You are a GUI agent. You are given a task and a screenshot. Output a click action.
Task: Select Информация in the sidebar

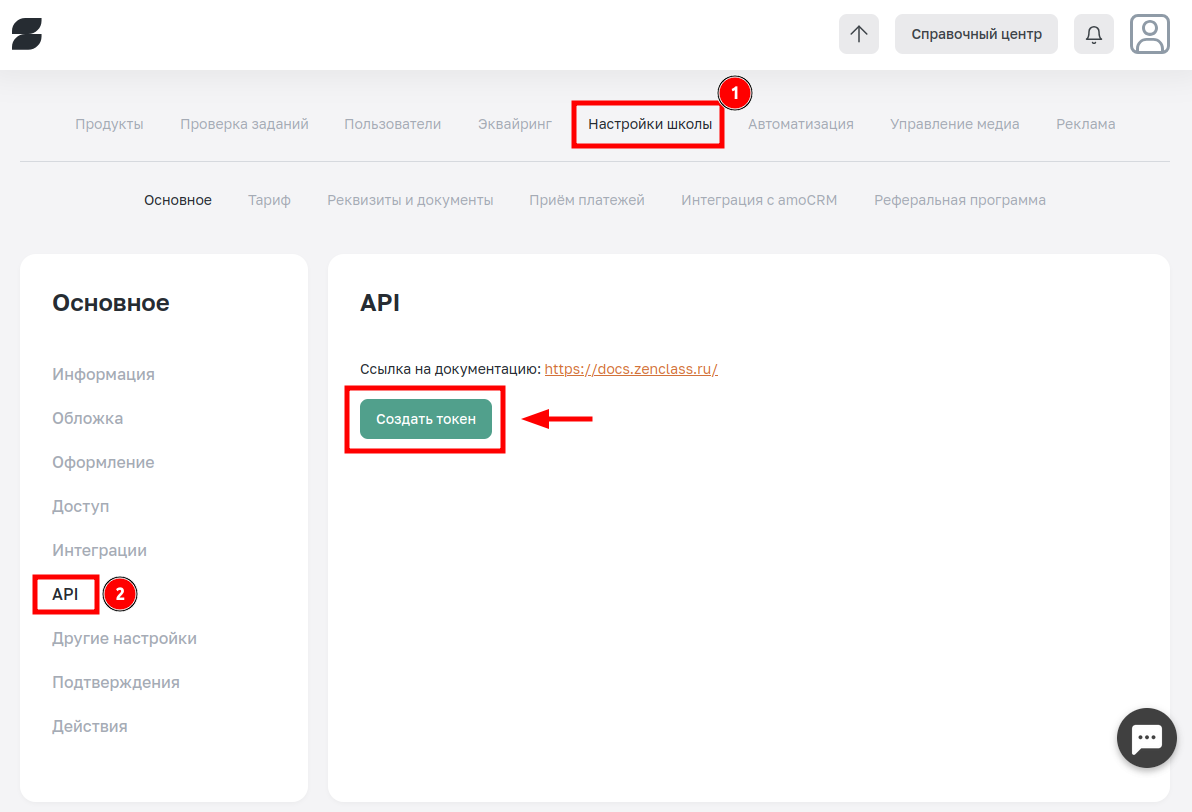pyautogui.click(x=103, y=374)
